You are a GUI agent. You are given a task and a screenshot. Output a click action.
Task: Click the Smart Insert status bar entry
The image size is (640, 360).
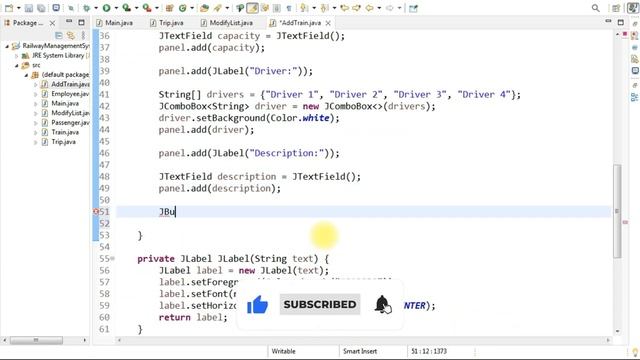[x=360, y=351]
